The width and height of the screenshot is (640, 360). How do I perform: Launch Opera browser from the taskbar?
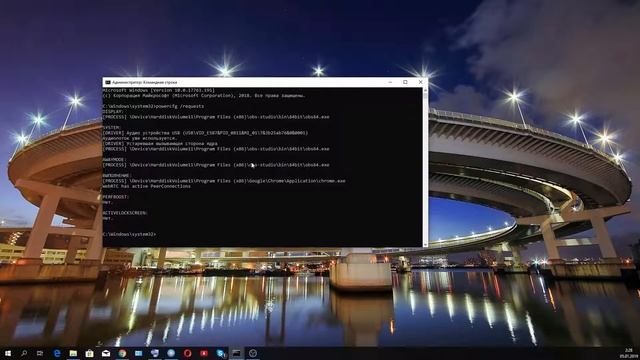187,353
